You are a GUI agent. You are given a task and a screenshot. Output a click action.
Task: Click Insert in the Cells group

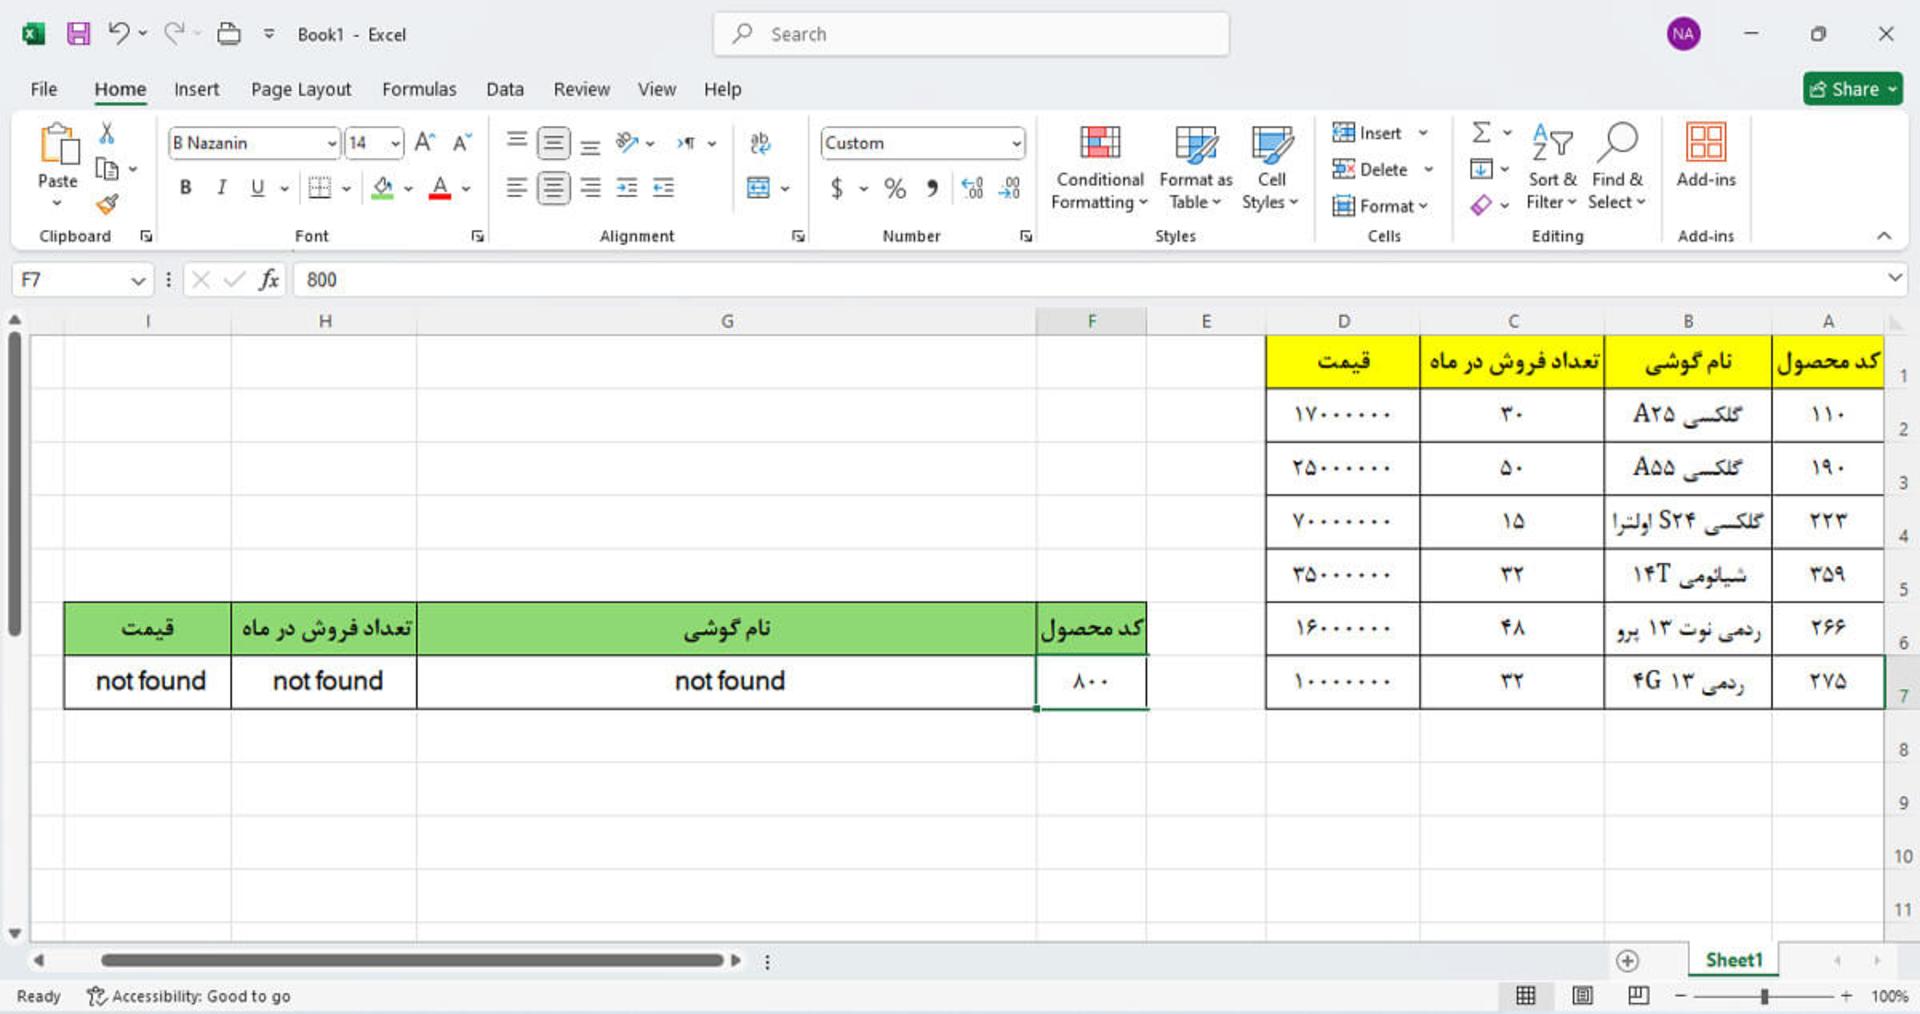pyautogui.click(x=1380, y=133)
